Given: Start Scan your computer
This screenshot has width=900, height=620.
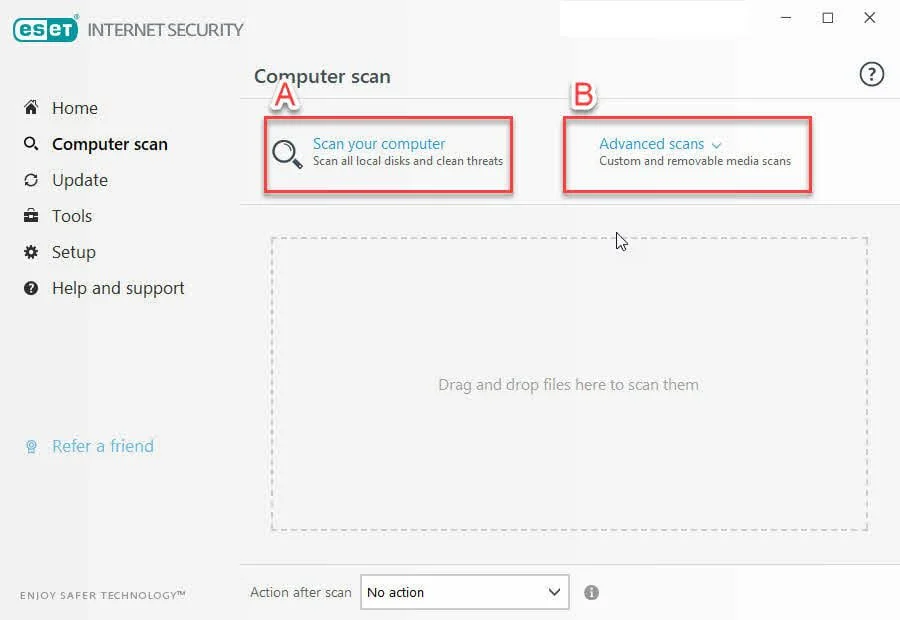Looking at the screenshot, I should tap(379, 144).
